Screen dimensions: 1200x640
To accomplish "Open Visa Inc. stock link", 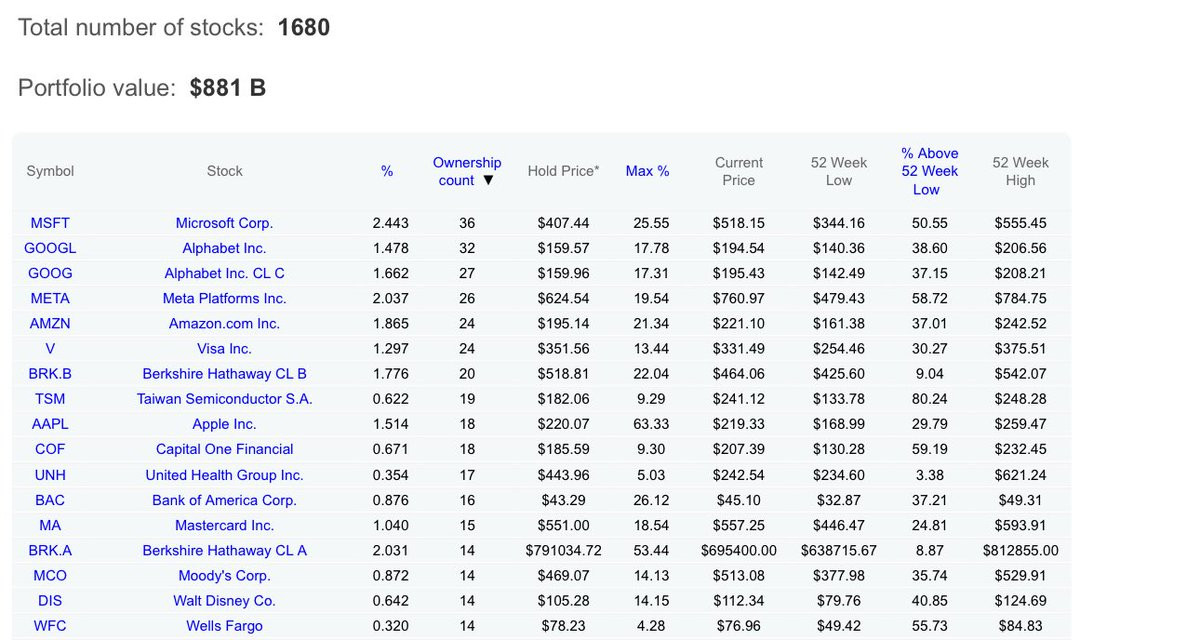I will (x=224, y=348).
